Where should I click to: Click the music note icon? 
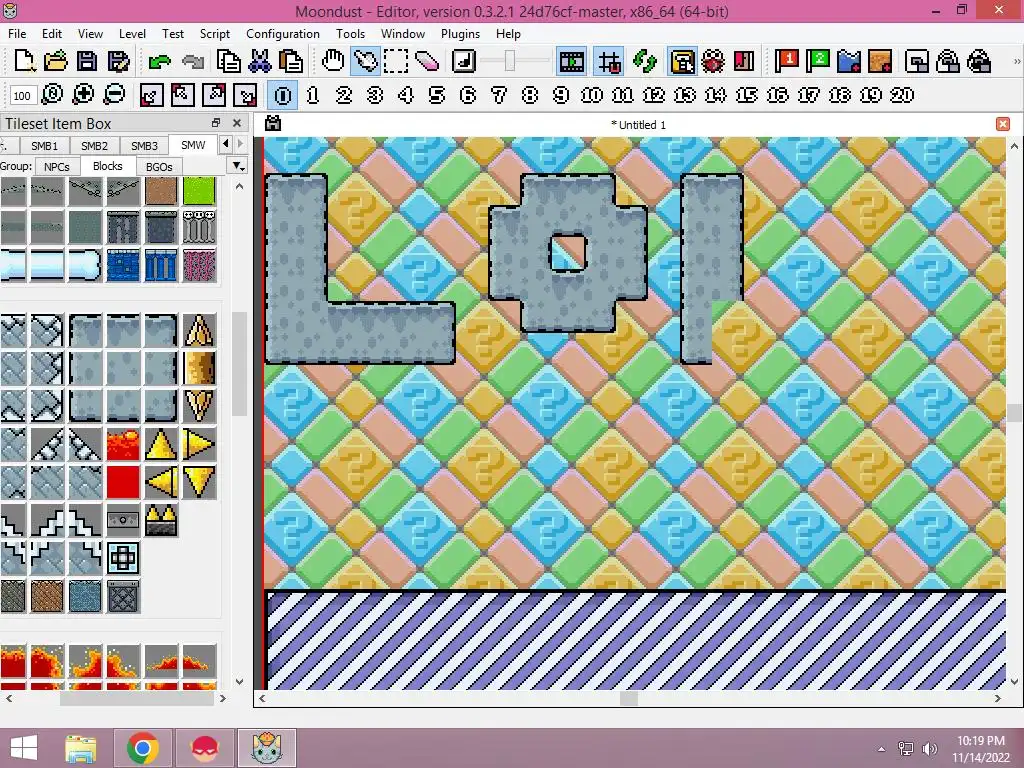[x=464, y=61]
